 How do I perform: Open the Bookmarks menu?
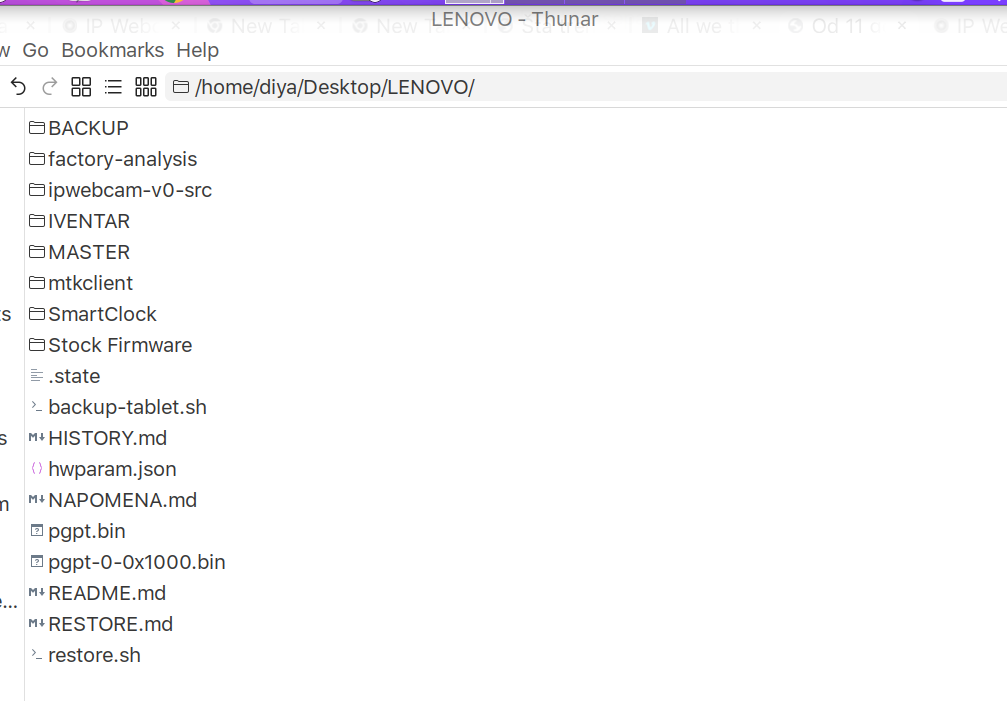point(112,50)
